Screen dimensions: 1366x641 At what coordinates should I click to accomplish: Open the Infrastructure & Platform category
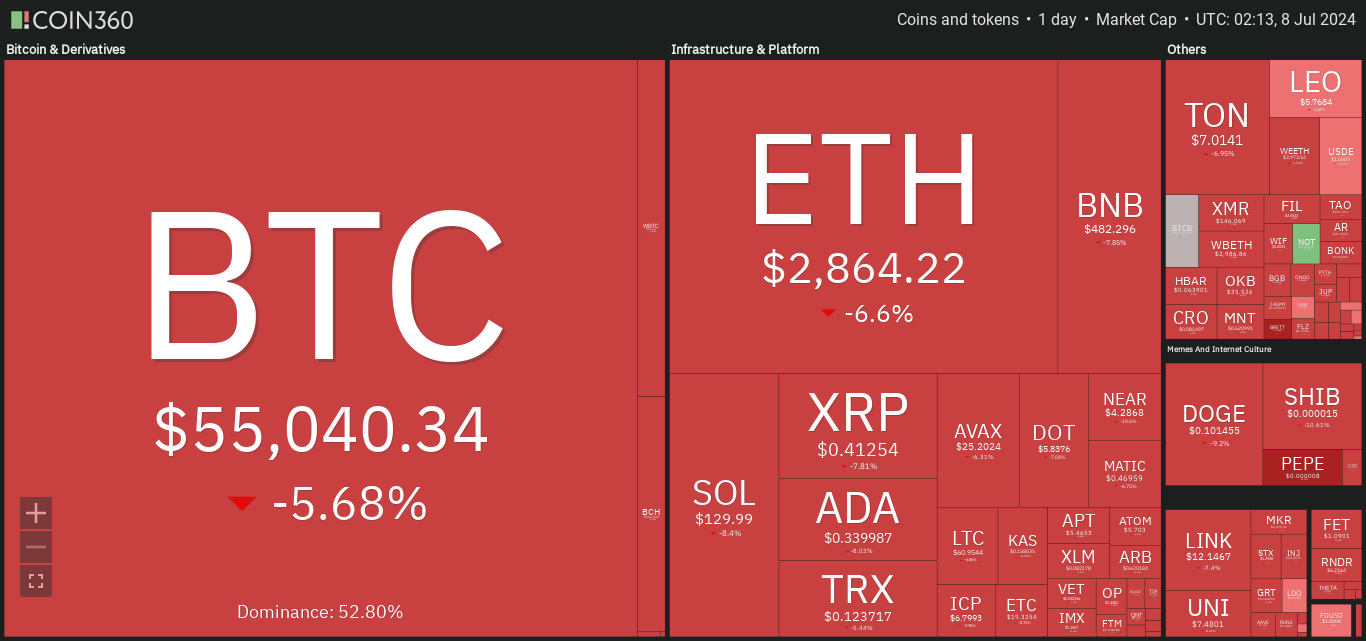pos(745,49)
